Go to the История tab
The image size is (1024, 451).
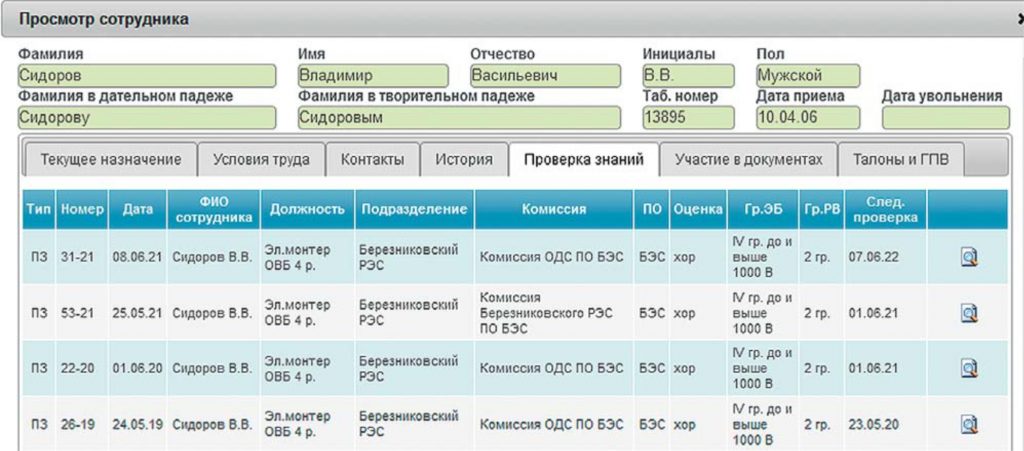(x=463, y=159)
